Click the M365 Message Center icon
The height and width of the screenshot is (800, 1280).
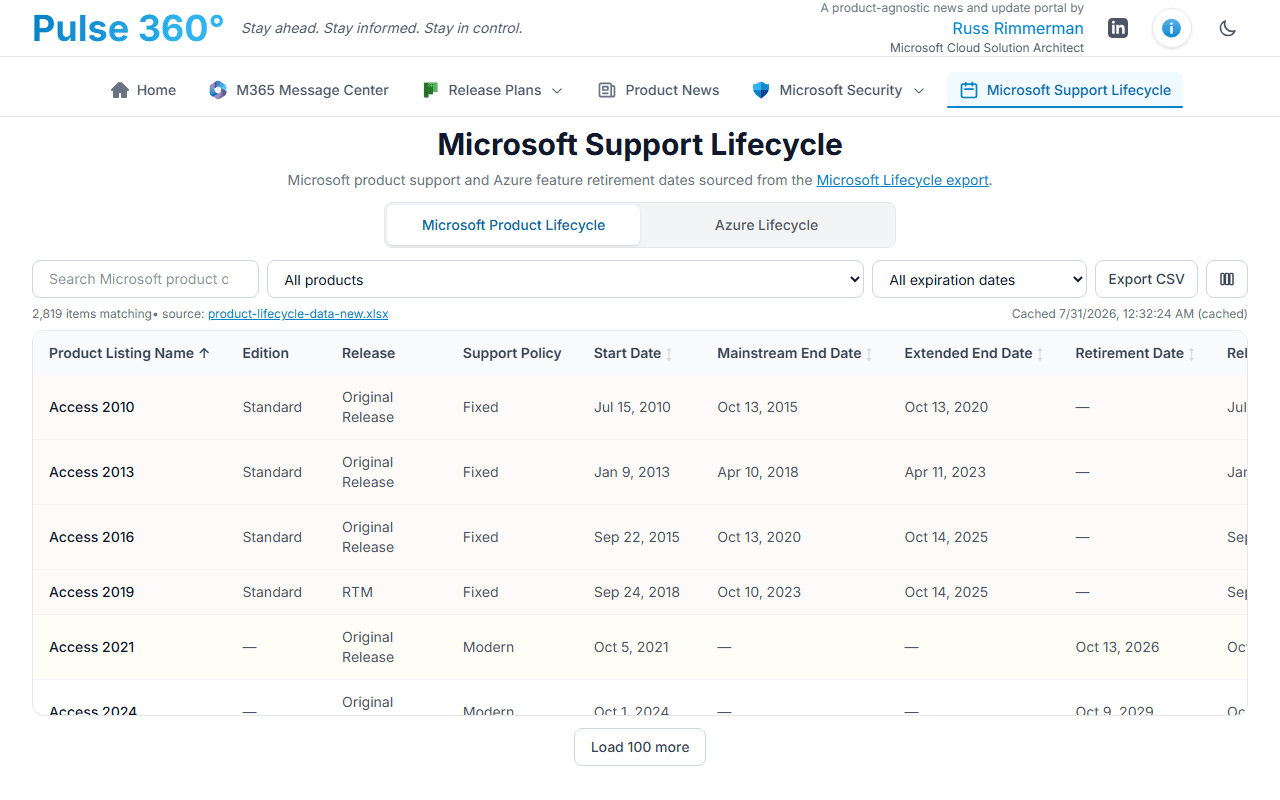pyautogui.click(x=217, y=90)
